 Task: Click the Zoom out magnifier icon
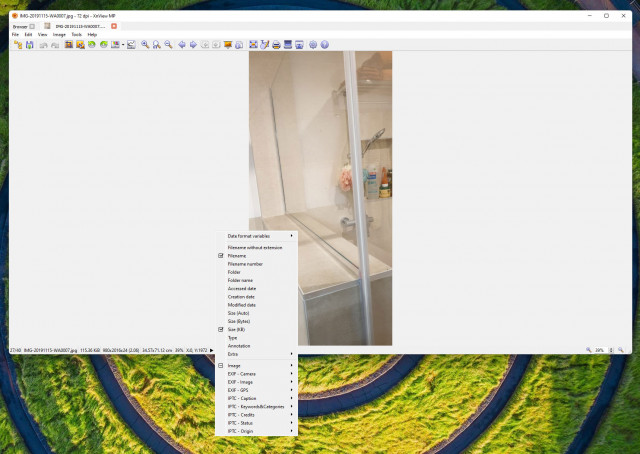point(168,45)
